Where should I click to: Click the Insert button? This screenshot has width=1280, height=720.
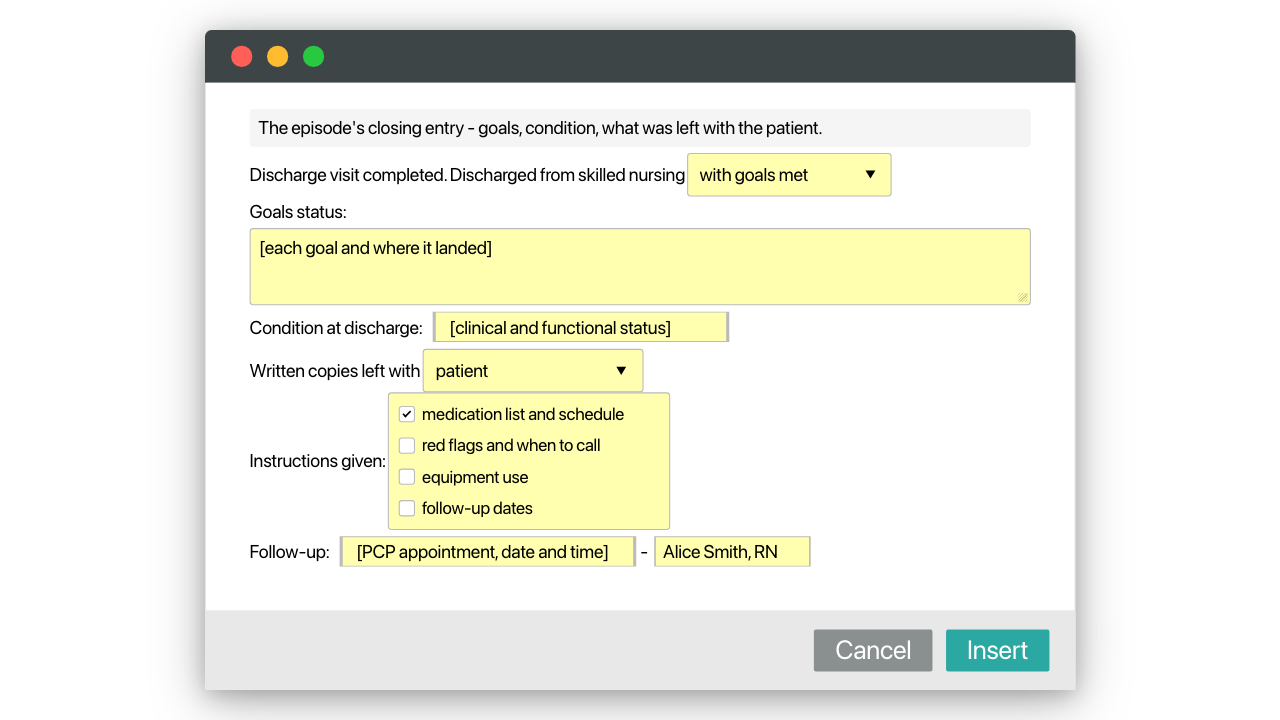[x=997, y=650]
